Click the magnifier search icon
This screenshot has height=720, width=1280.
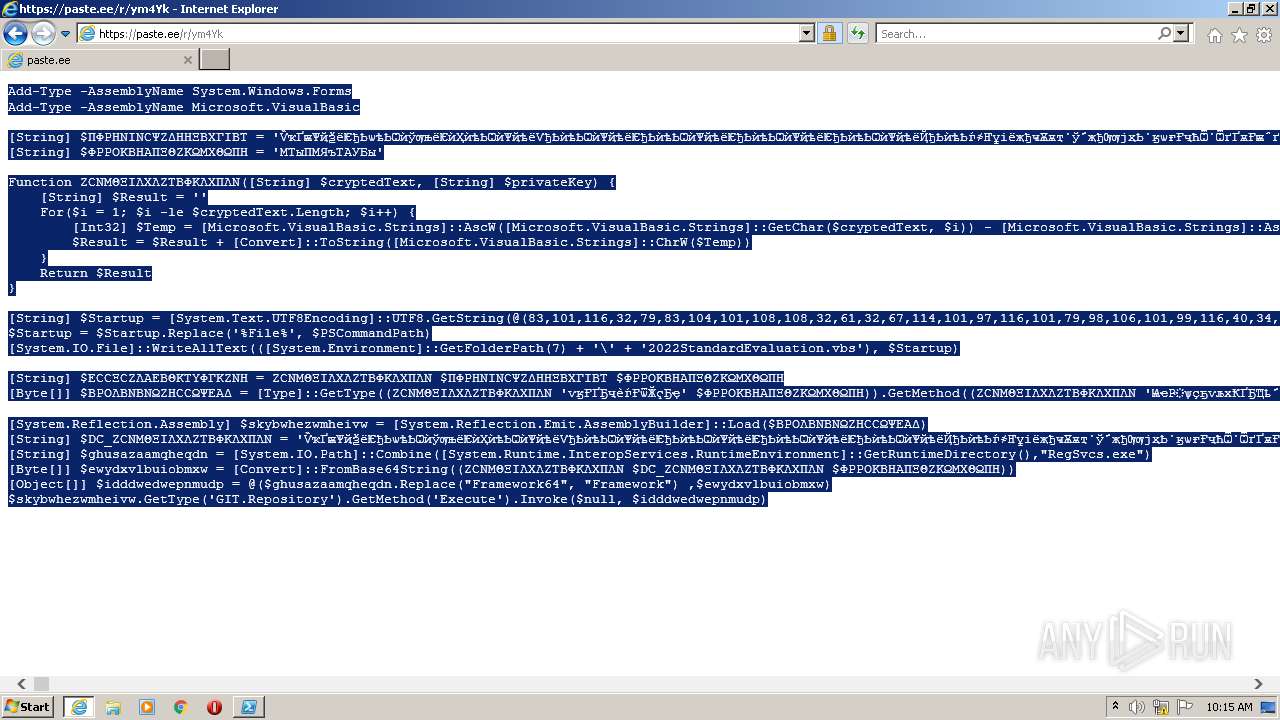point(1164,34)
